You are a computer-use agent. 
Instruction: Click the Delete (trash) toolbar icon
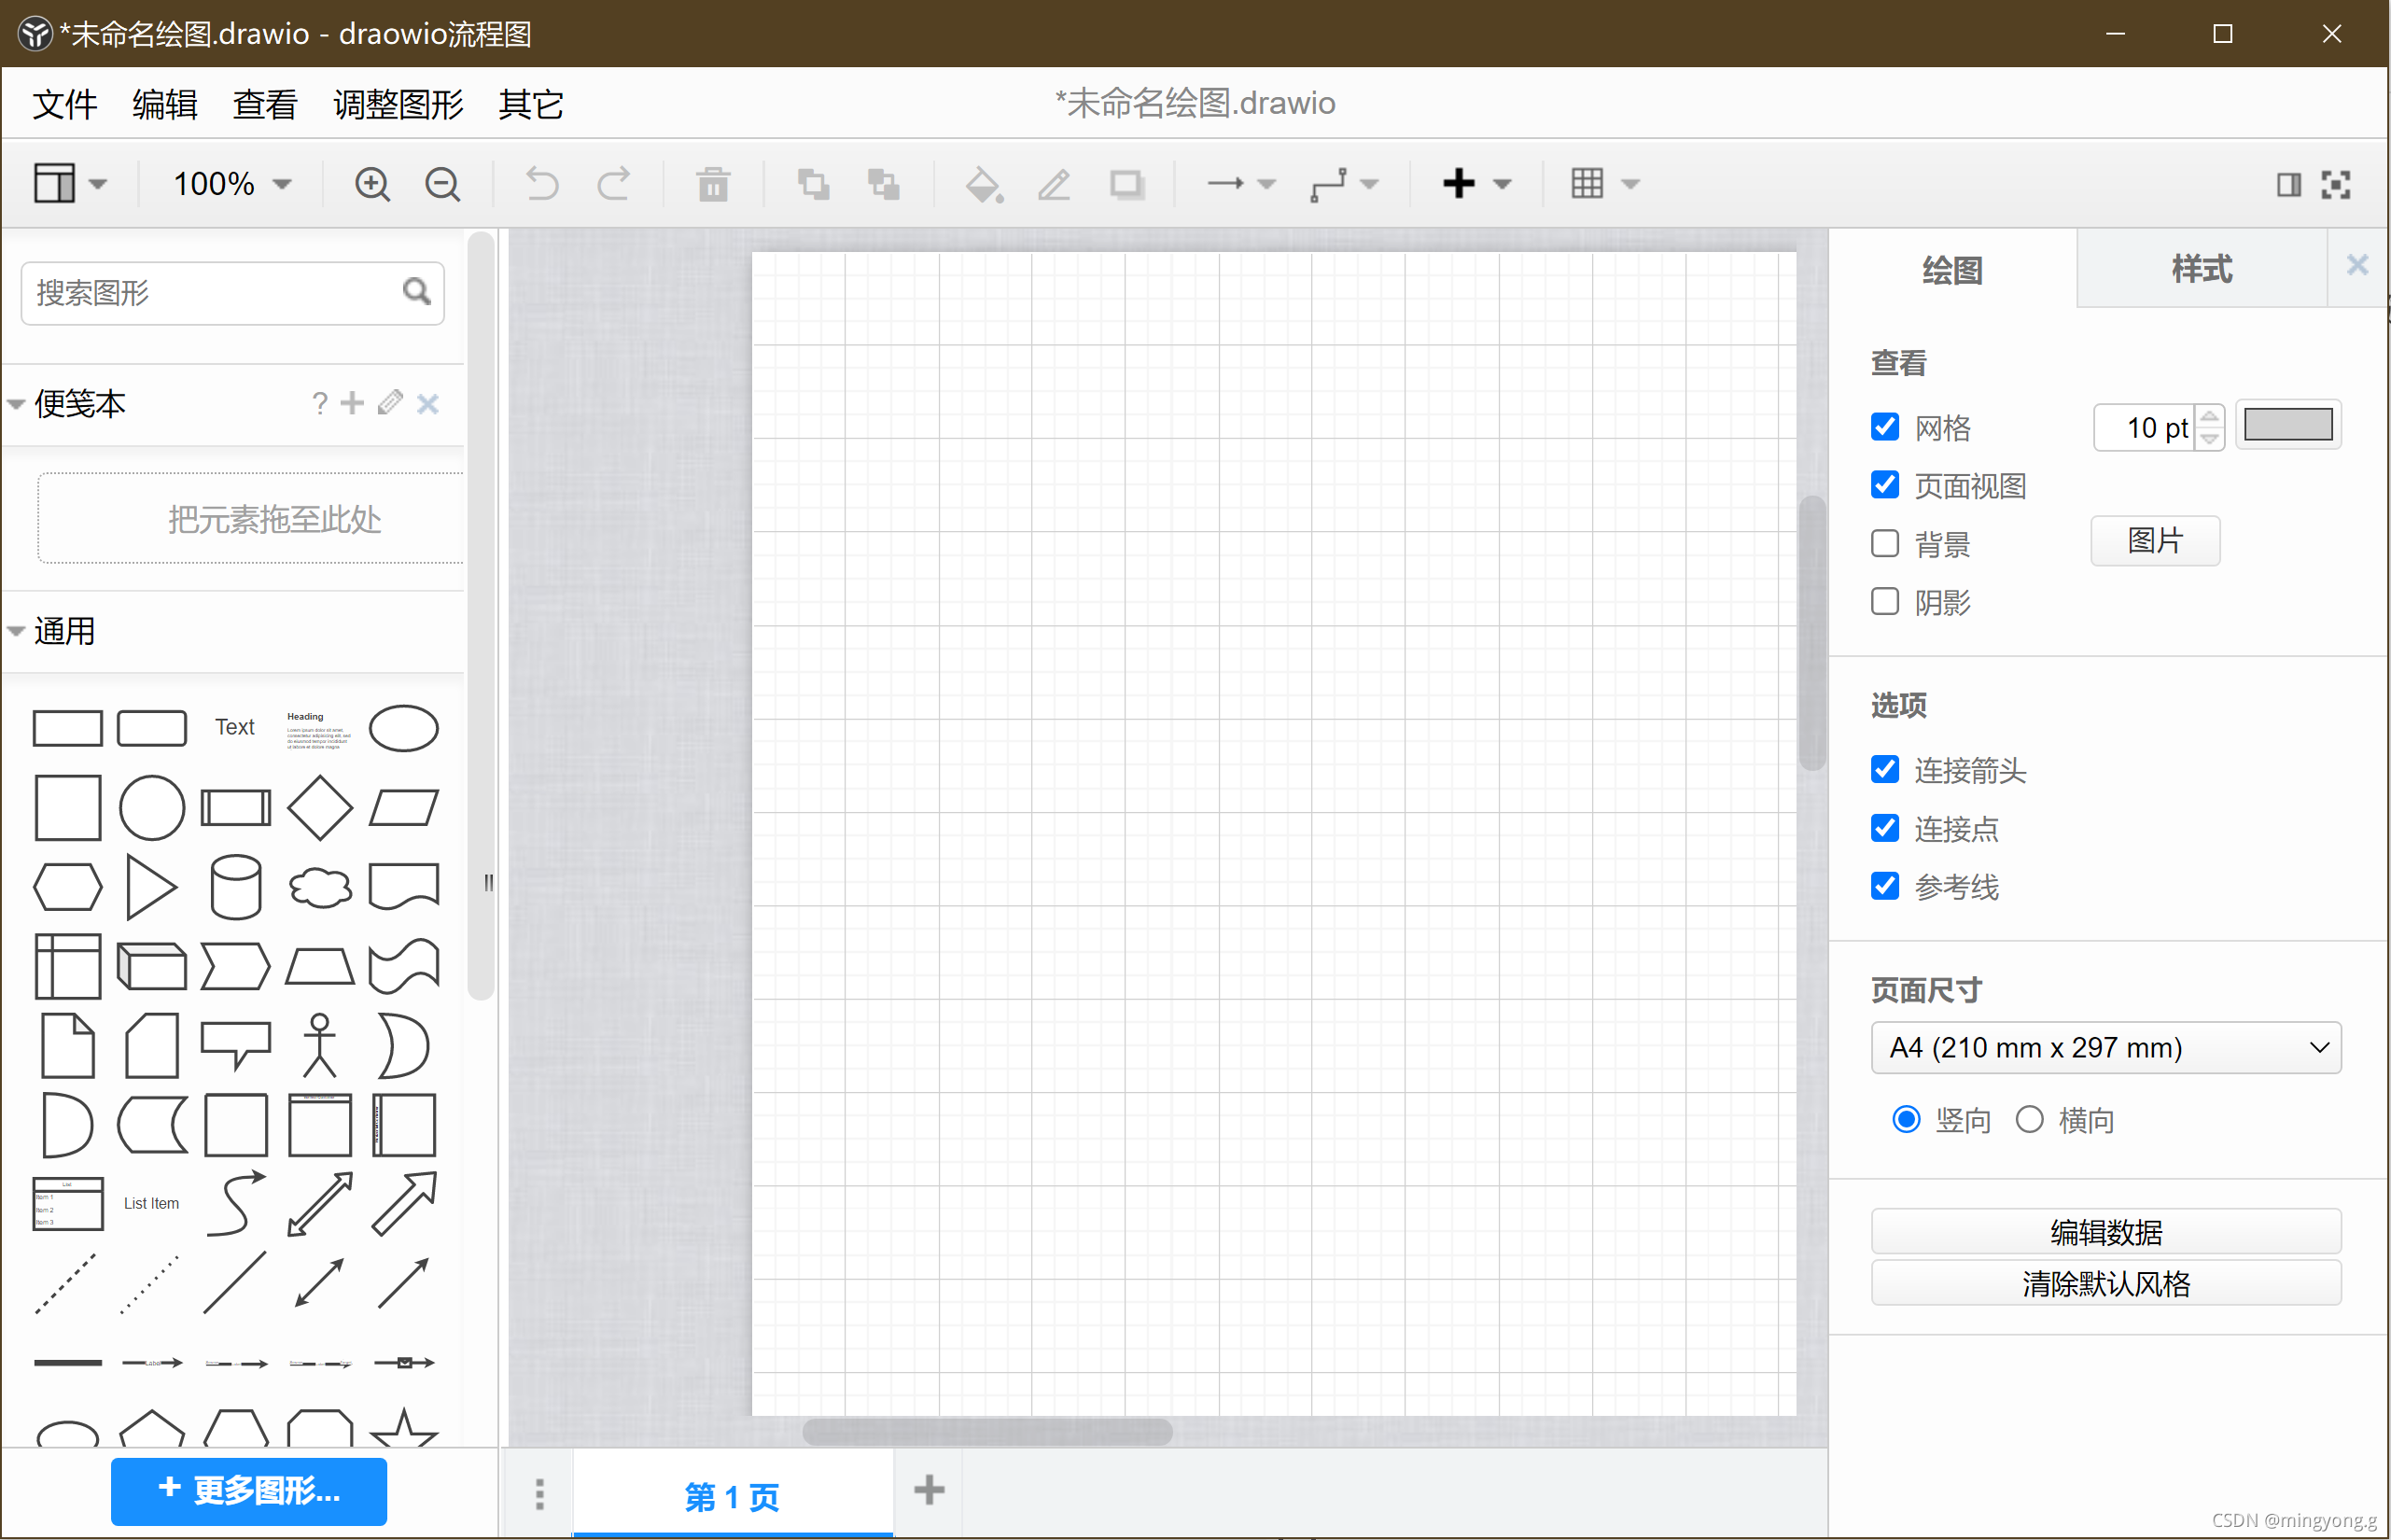[x=712, y=184]
